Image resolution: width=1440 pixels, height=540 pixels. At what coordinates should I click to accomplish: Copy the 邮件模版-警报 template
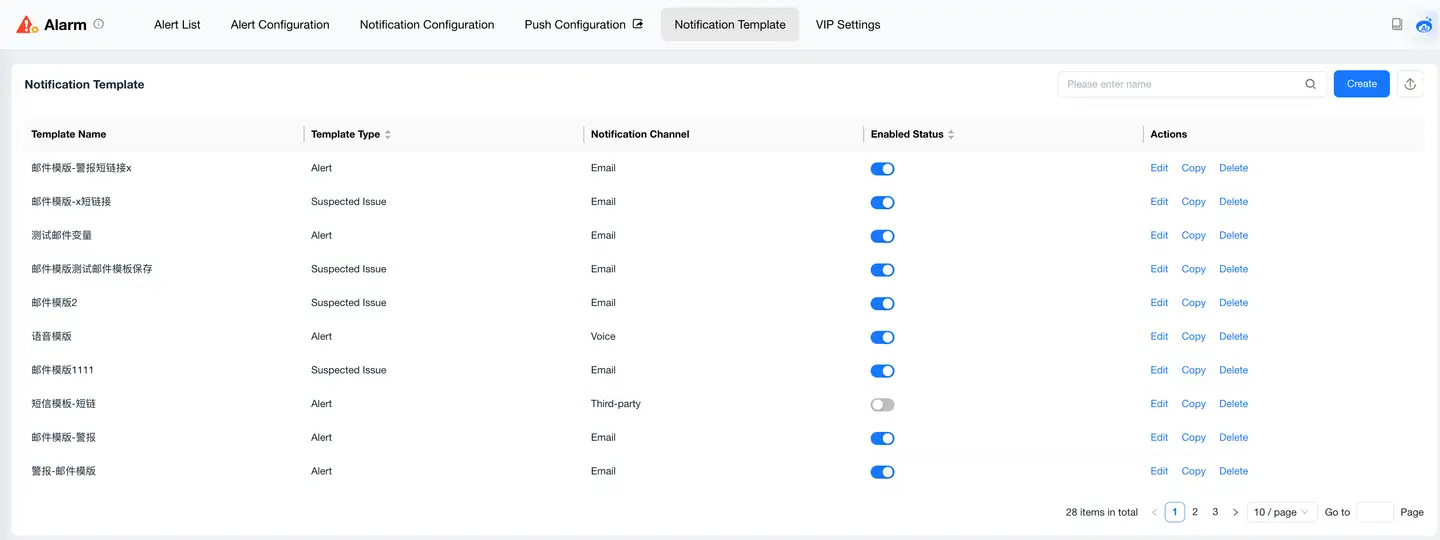tap(1194, 438)
